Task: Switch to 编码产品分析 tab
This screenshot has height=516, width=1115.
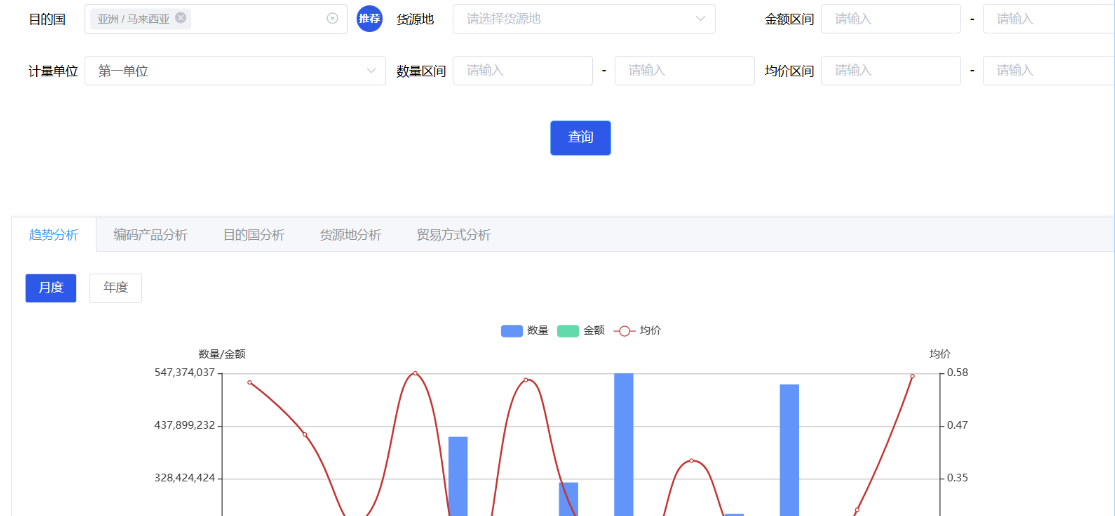Action: pos(150,235)
